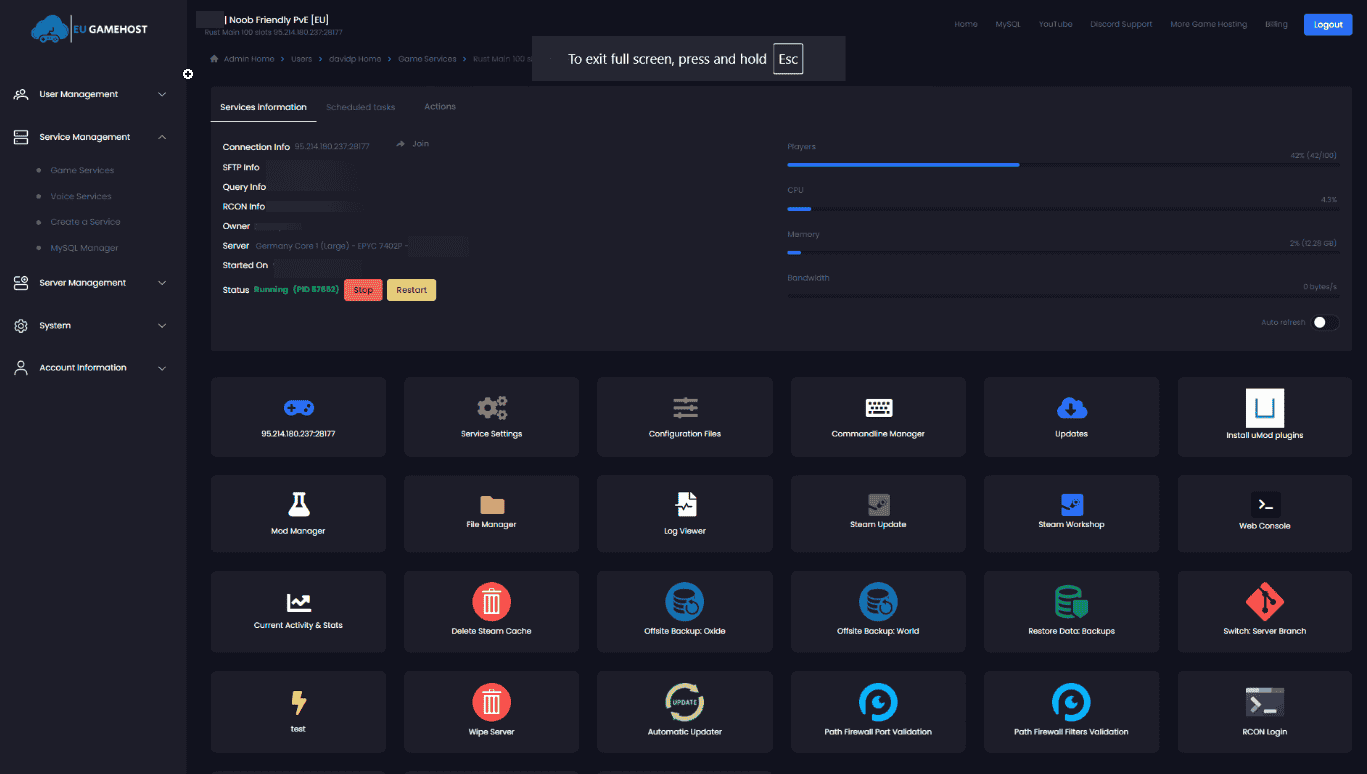Click the Running (PID) status text
The width and height of the screenshot is (1367, 774).
pos(296,290)
